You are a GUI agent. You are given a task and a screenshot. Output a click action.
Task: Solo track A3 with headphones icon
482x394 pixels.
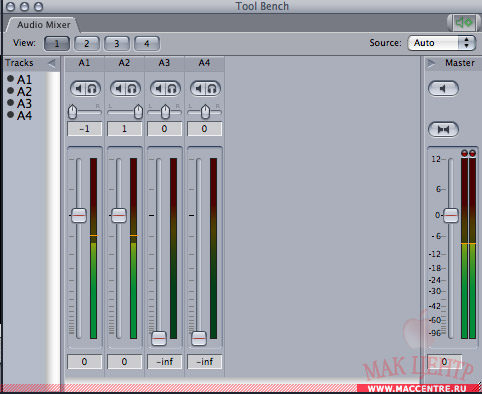tap(173, 89)
